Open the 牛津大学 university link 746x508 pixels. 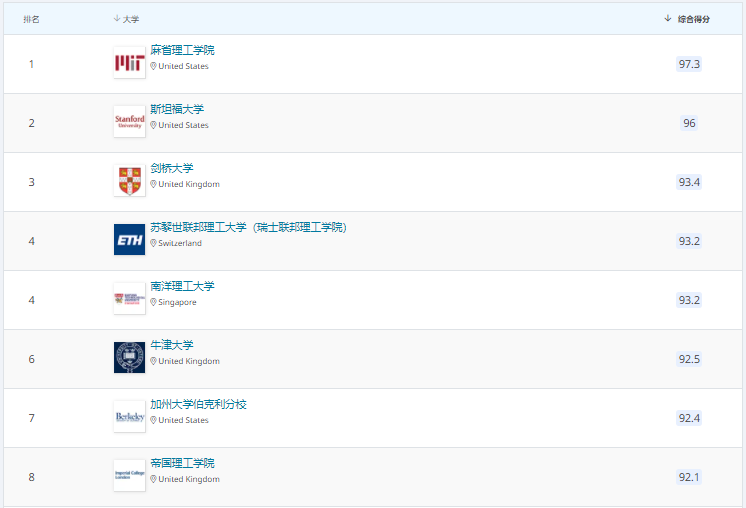click(172, 345)
